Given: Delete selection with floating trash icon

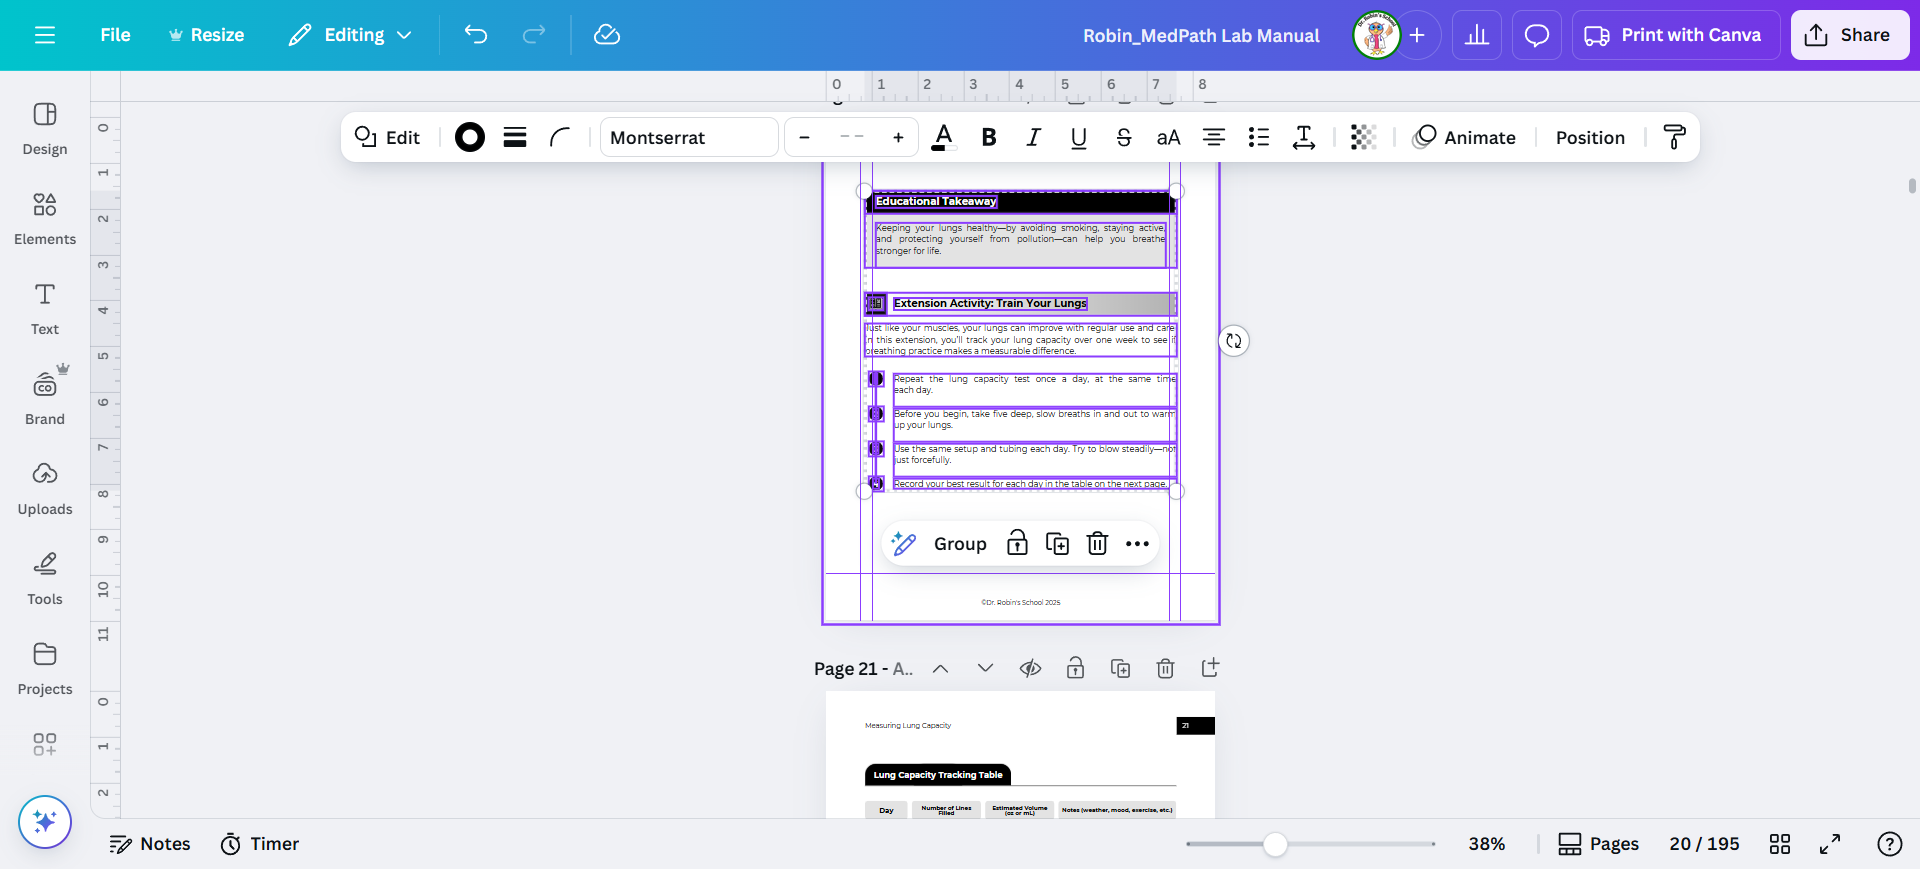Looking at the screenshot, I should (x=1097, y=543).
